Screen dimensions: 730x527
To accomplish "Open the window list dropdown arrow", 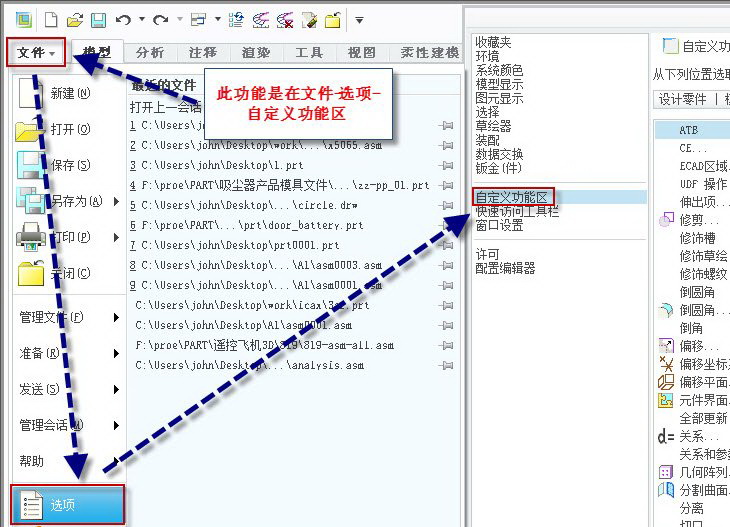I will (217, 19).
